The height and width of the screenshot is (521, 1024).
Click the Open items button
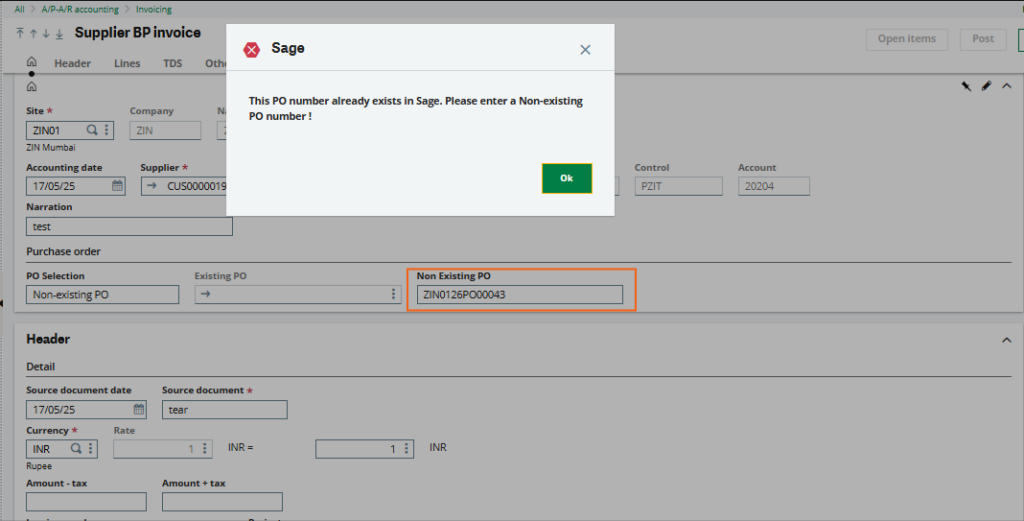(906, 39)
